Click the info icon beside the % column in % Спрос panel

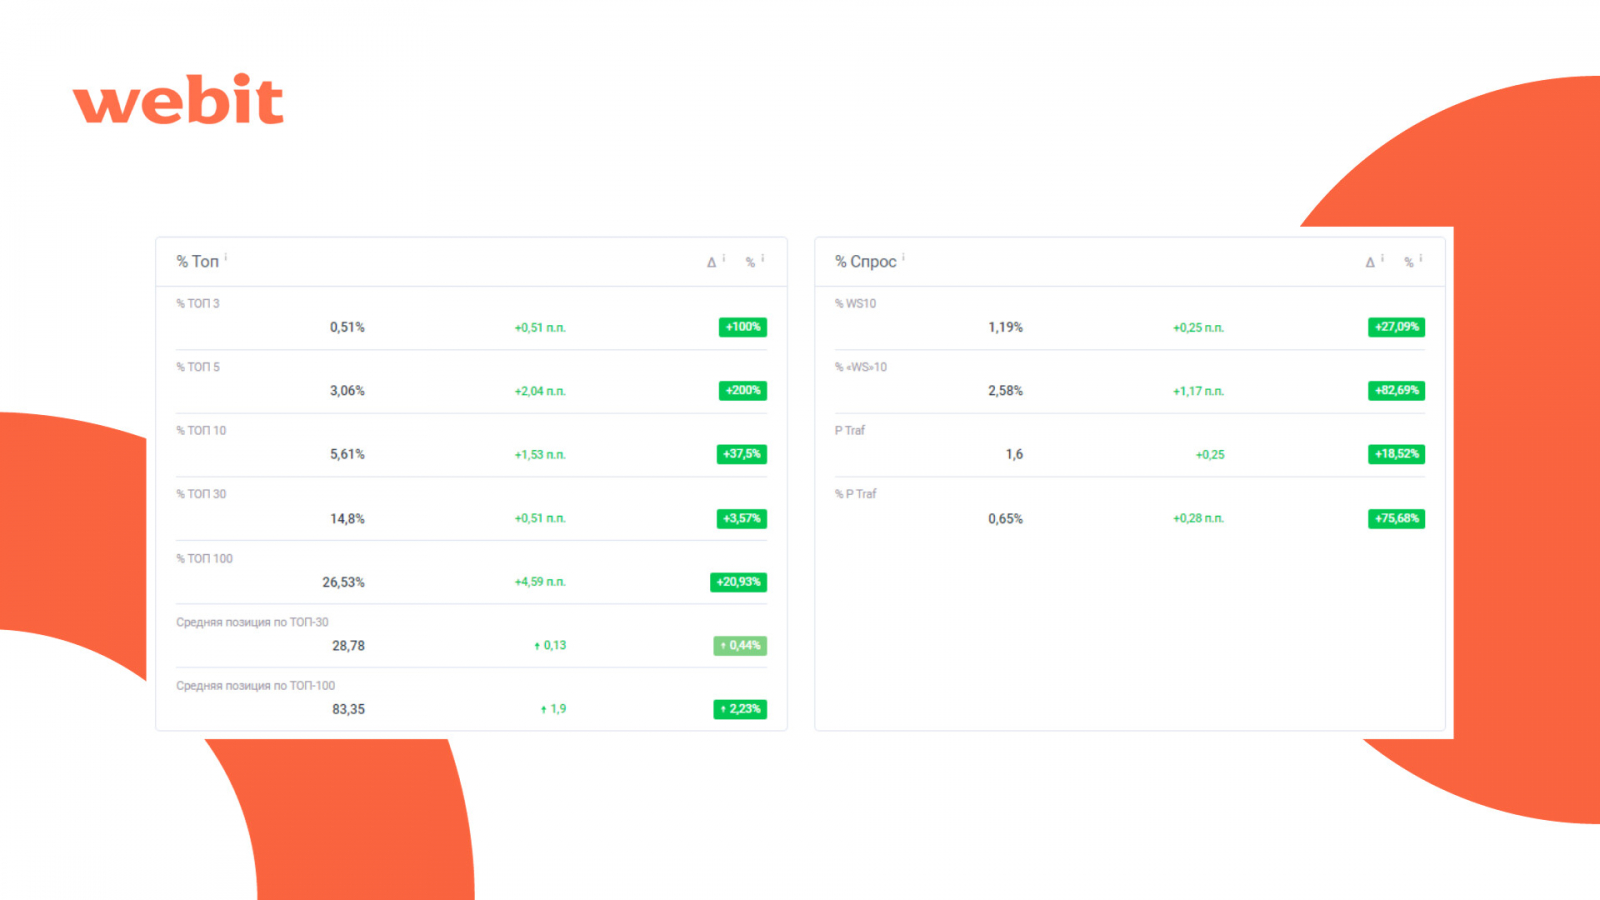tap(1420, 258)
